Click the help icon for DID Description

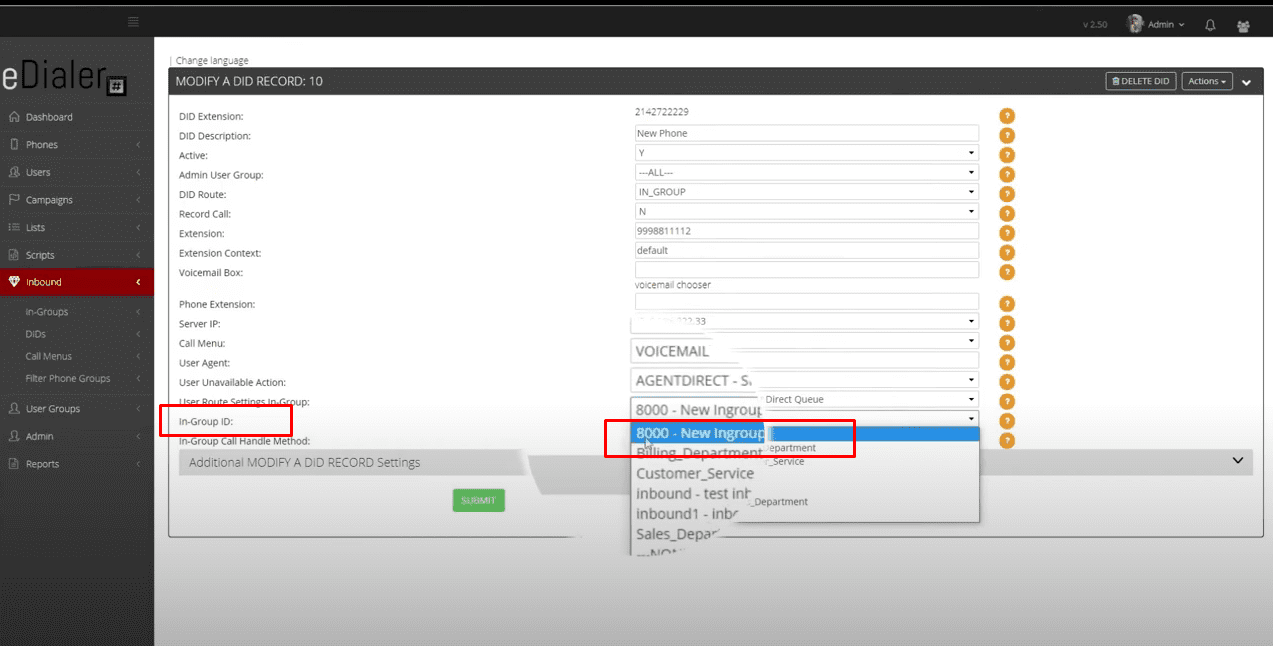click(x=1007, y=136)
